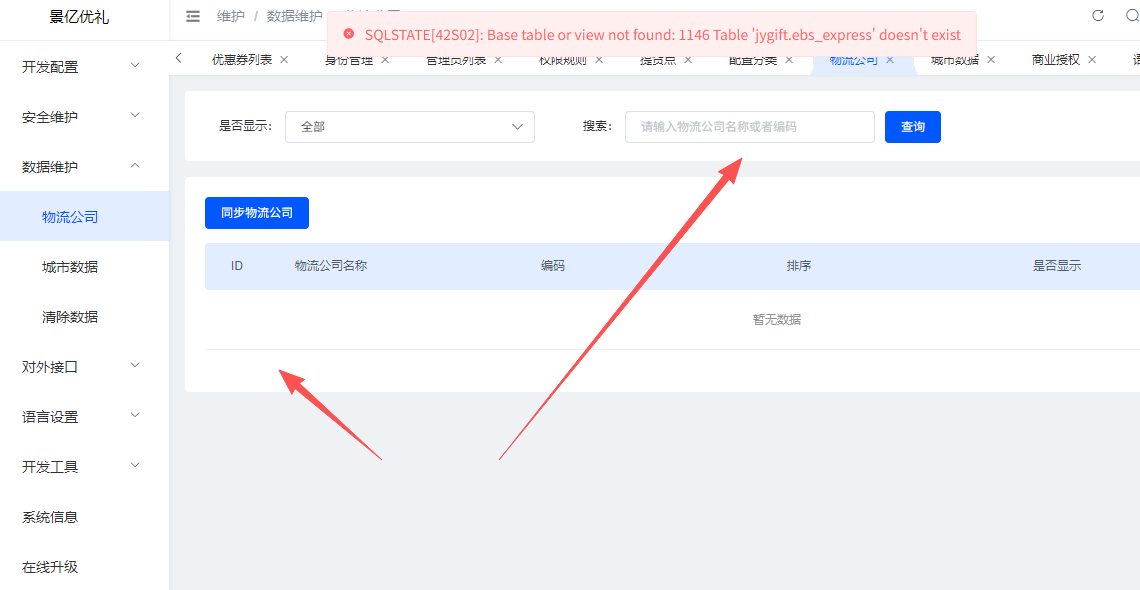1140x590 pixels.
Task: Open 在线升级 in the sidebar
Action: coord(84,567)
